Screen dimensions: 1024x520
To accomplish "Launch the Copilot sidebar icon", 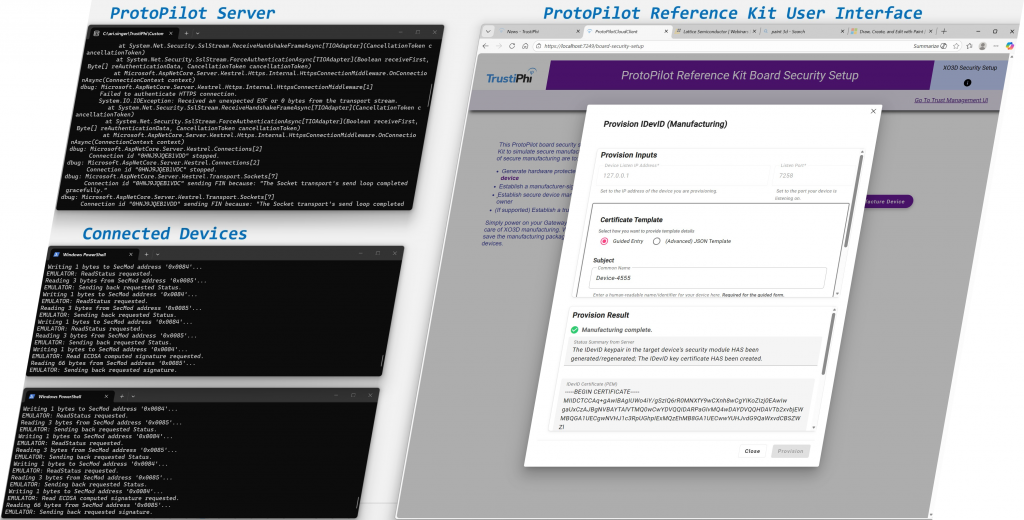I will click(x=1010, y=46).
